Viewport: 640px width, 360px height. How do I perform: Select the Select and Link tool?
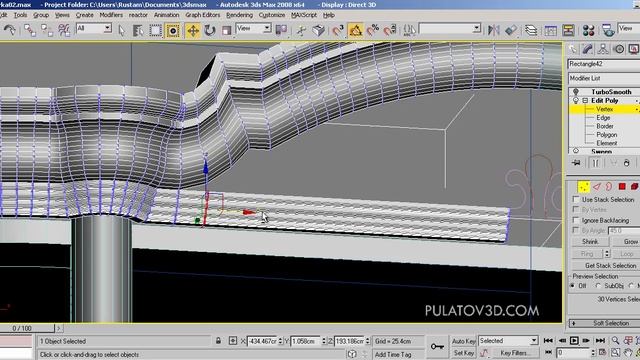tap(29, 30)
